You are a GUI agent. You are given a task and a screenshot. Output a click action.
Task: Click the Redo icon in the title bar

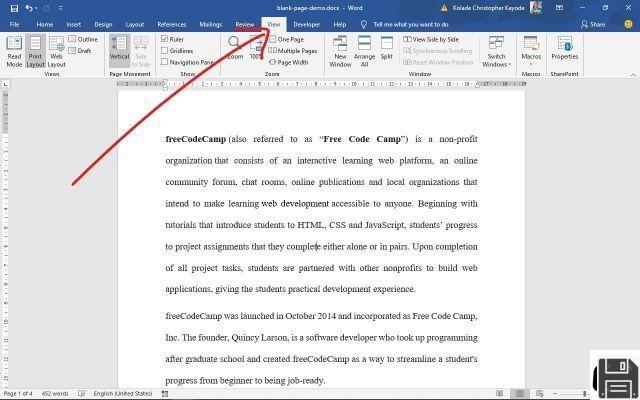coord(46,8)
